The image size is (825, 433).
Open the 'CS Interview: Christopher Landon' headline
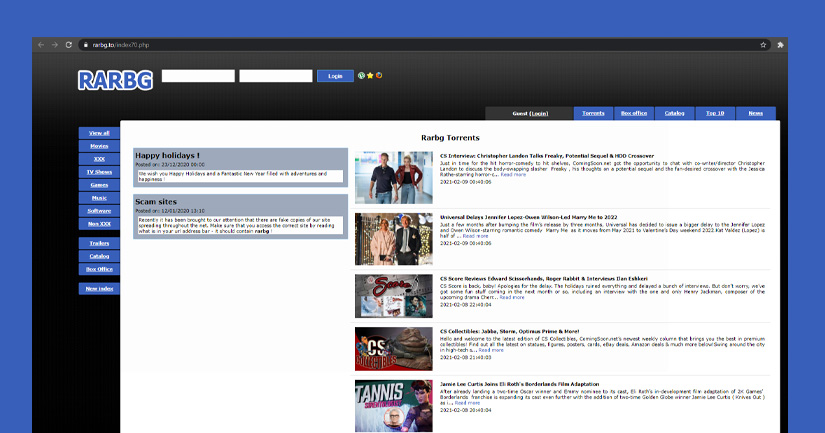pos(547,156)
